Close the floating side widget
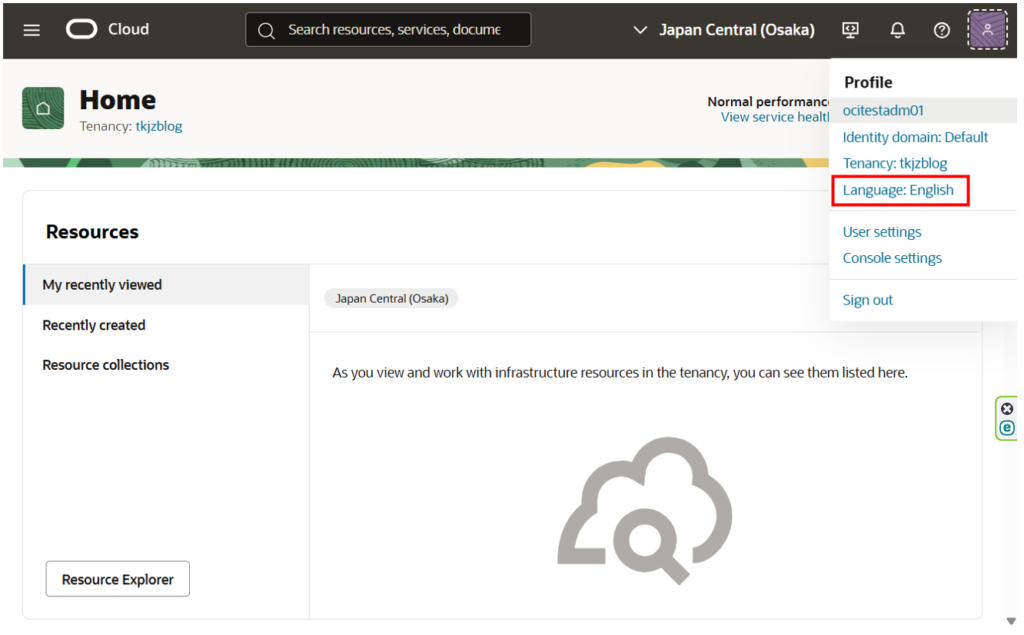The height and width of the screenshot is (635, 1024). tap(1007, 409)
